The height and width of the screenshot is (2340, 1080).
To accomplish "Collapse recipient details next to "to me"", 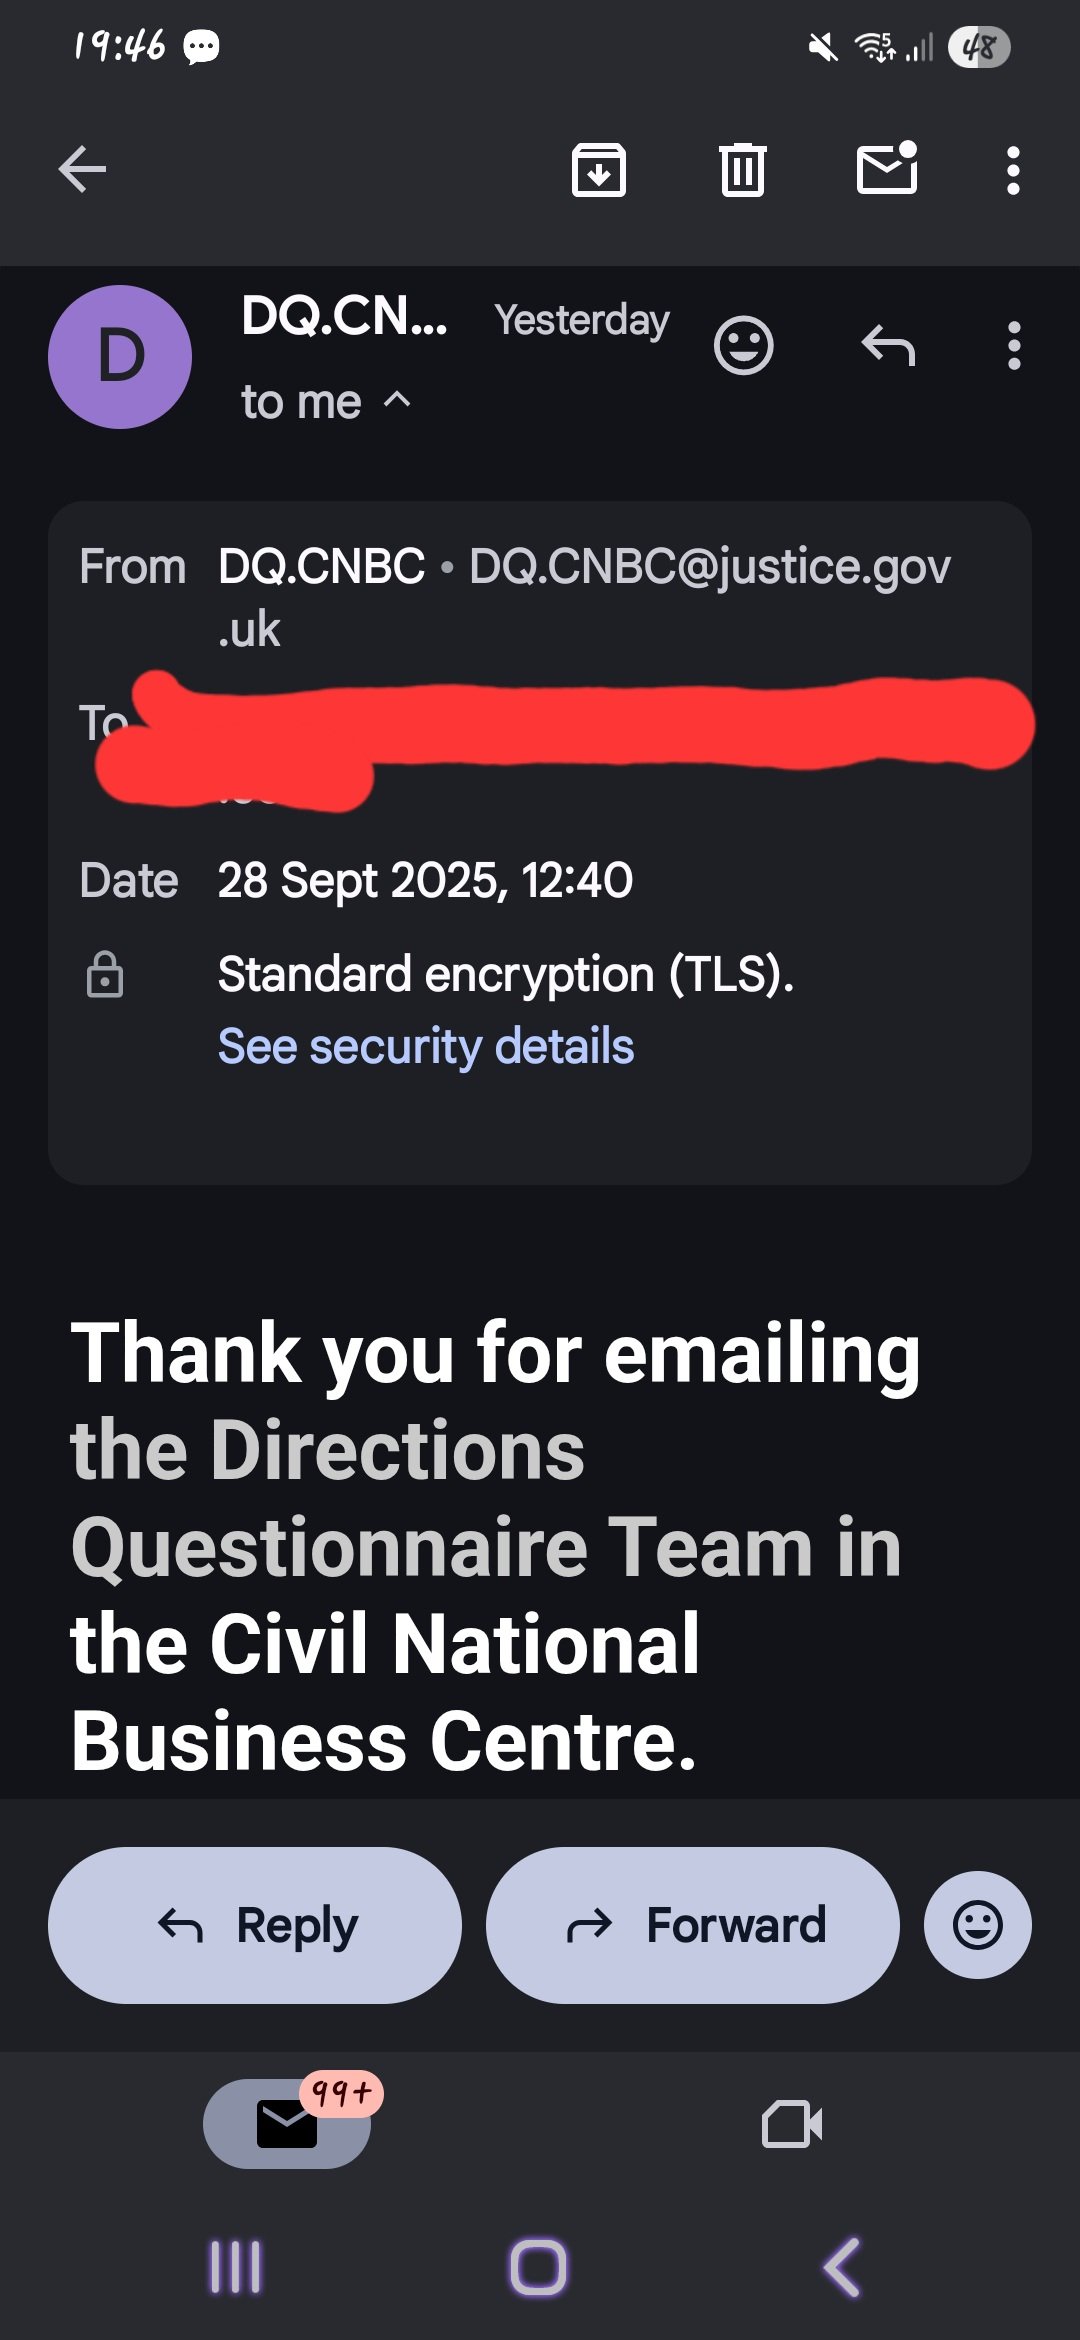I will coord(397,401).
